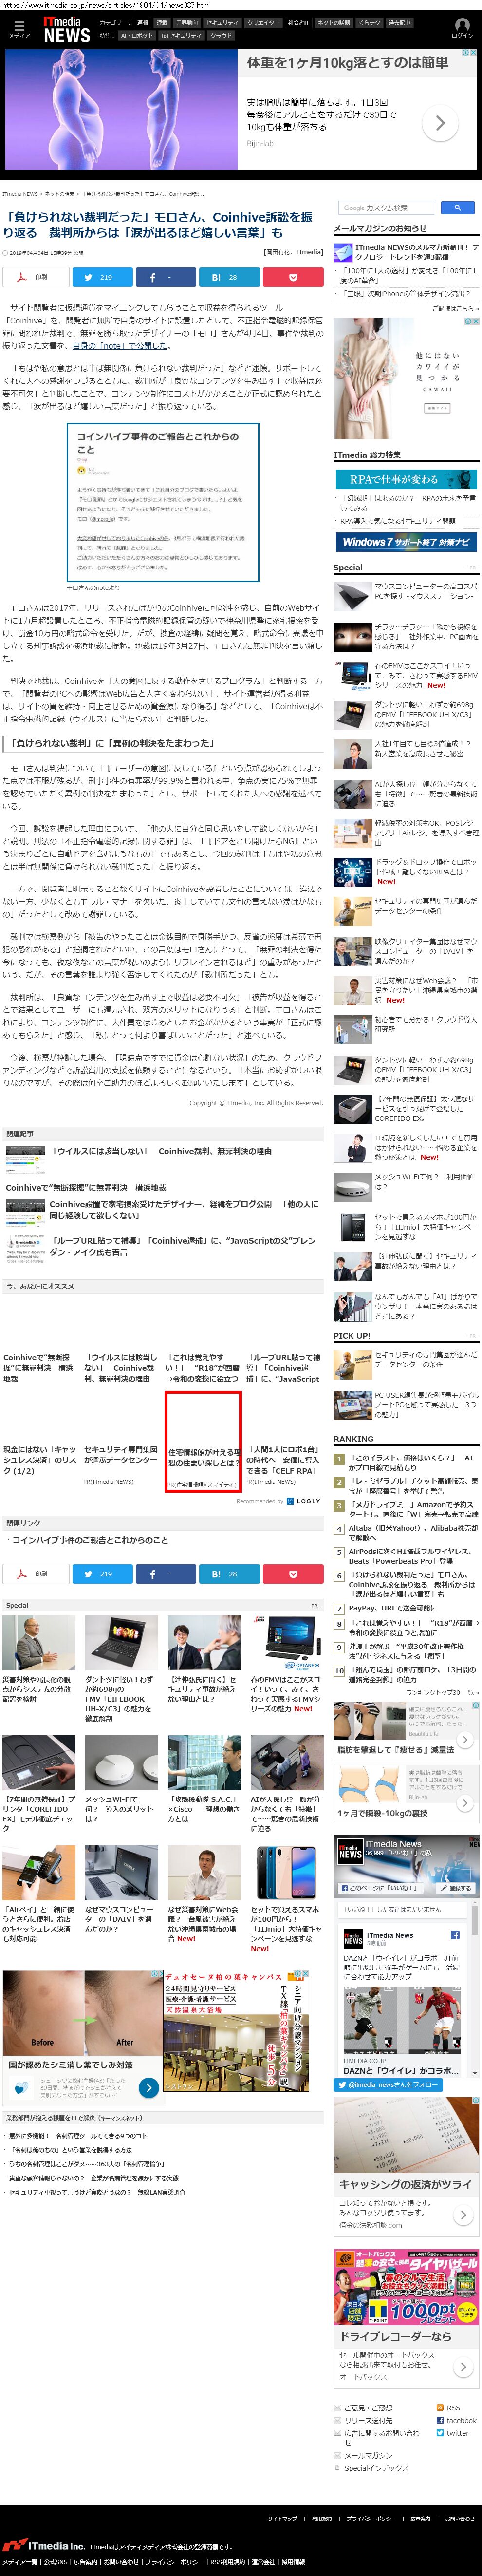Open the AI・ロボット feature tab
The height and width of the screenshot is (2576, 482).
(137, 35)
